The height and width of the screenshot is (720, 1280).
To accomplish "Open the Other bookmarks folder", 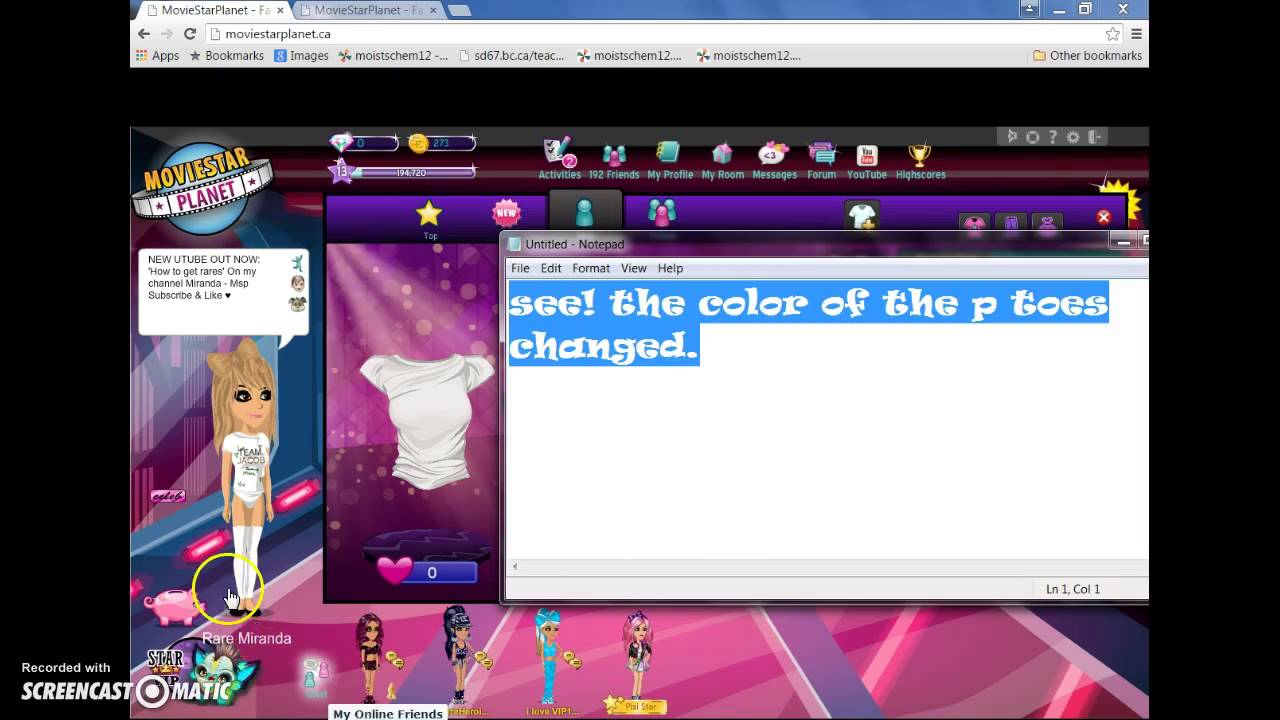I will tap(1087, 56).
